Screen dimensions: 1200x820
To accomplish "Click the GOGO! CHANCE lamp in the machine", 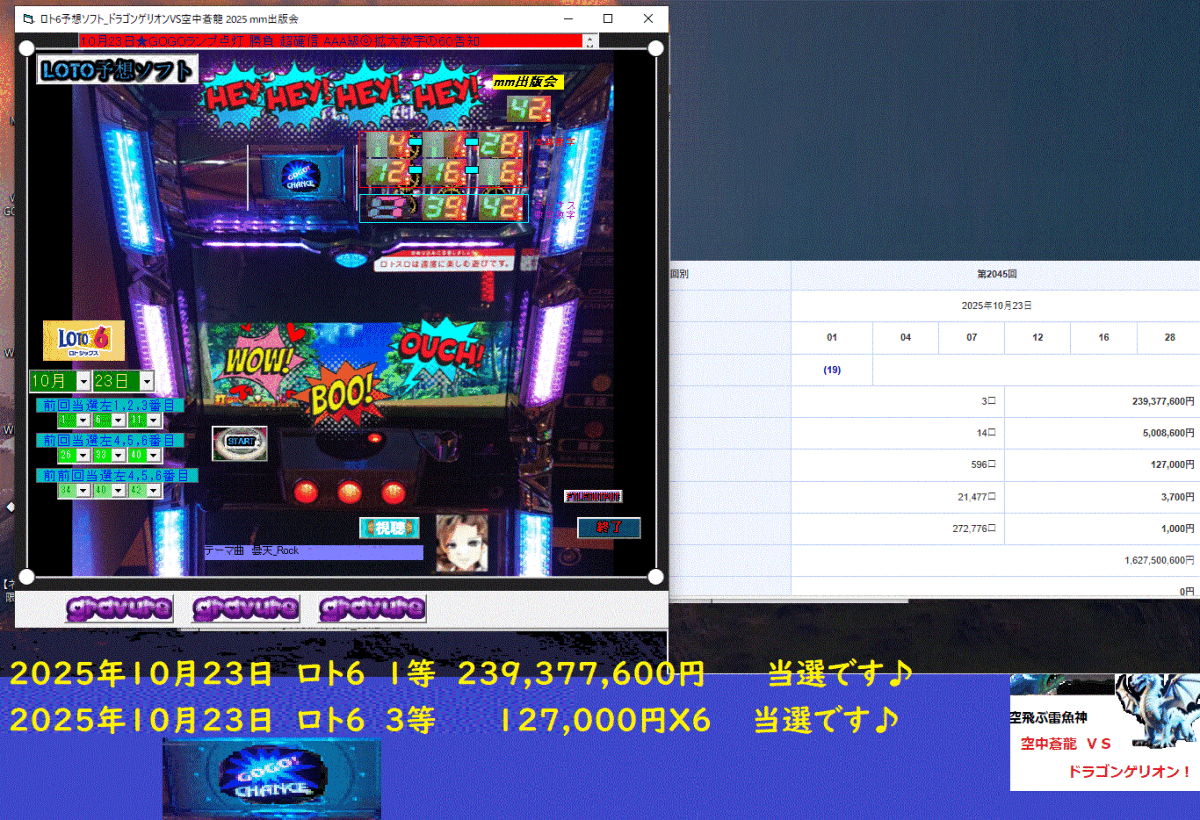I will (x=300, y=177).
